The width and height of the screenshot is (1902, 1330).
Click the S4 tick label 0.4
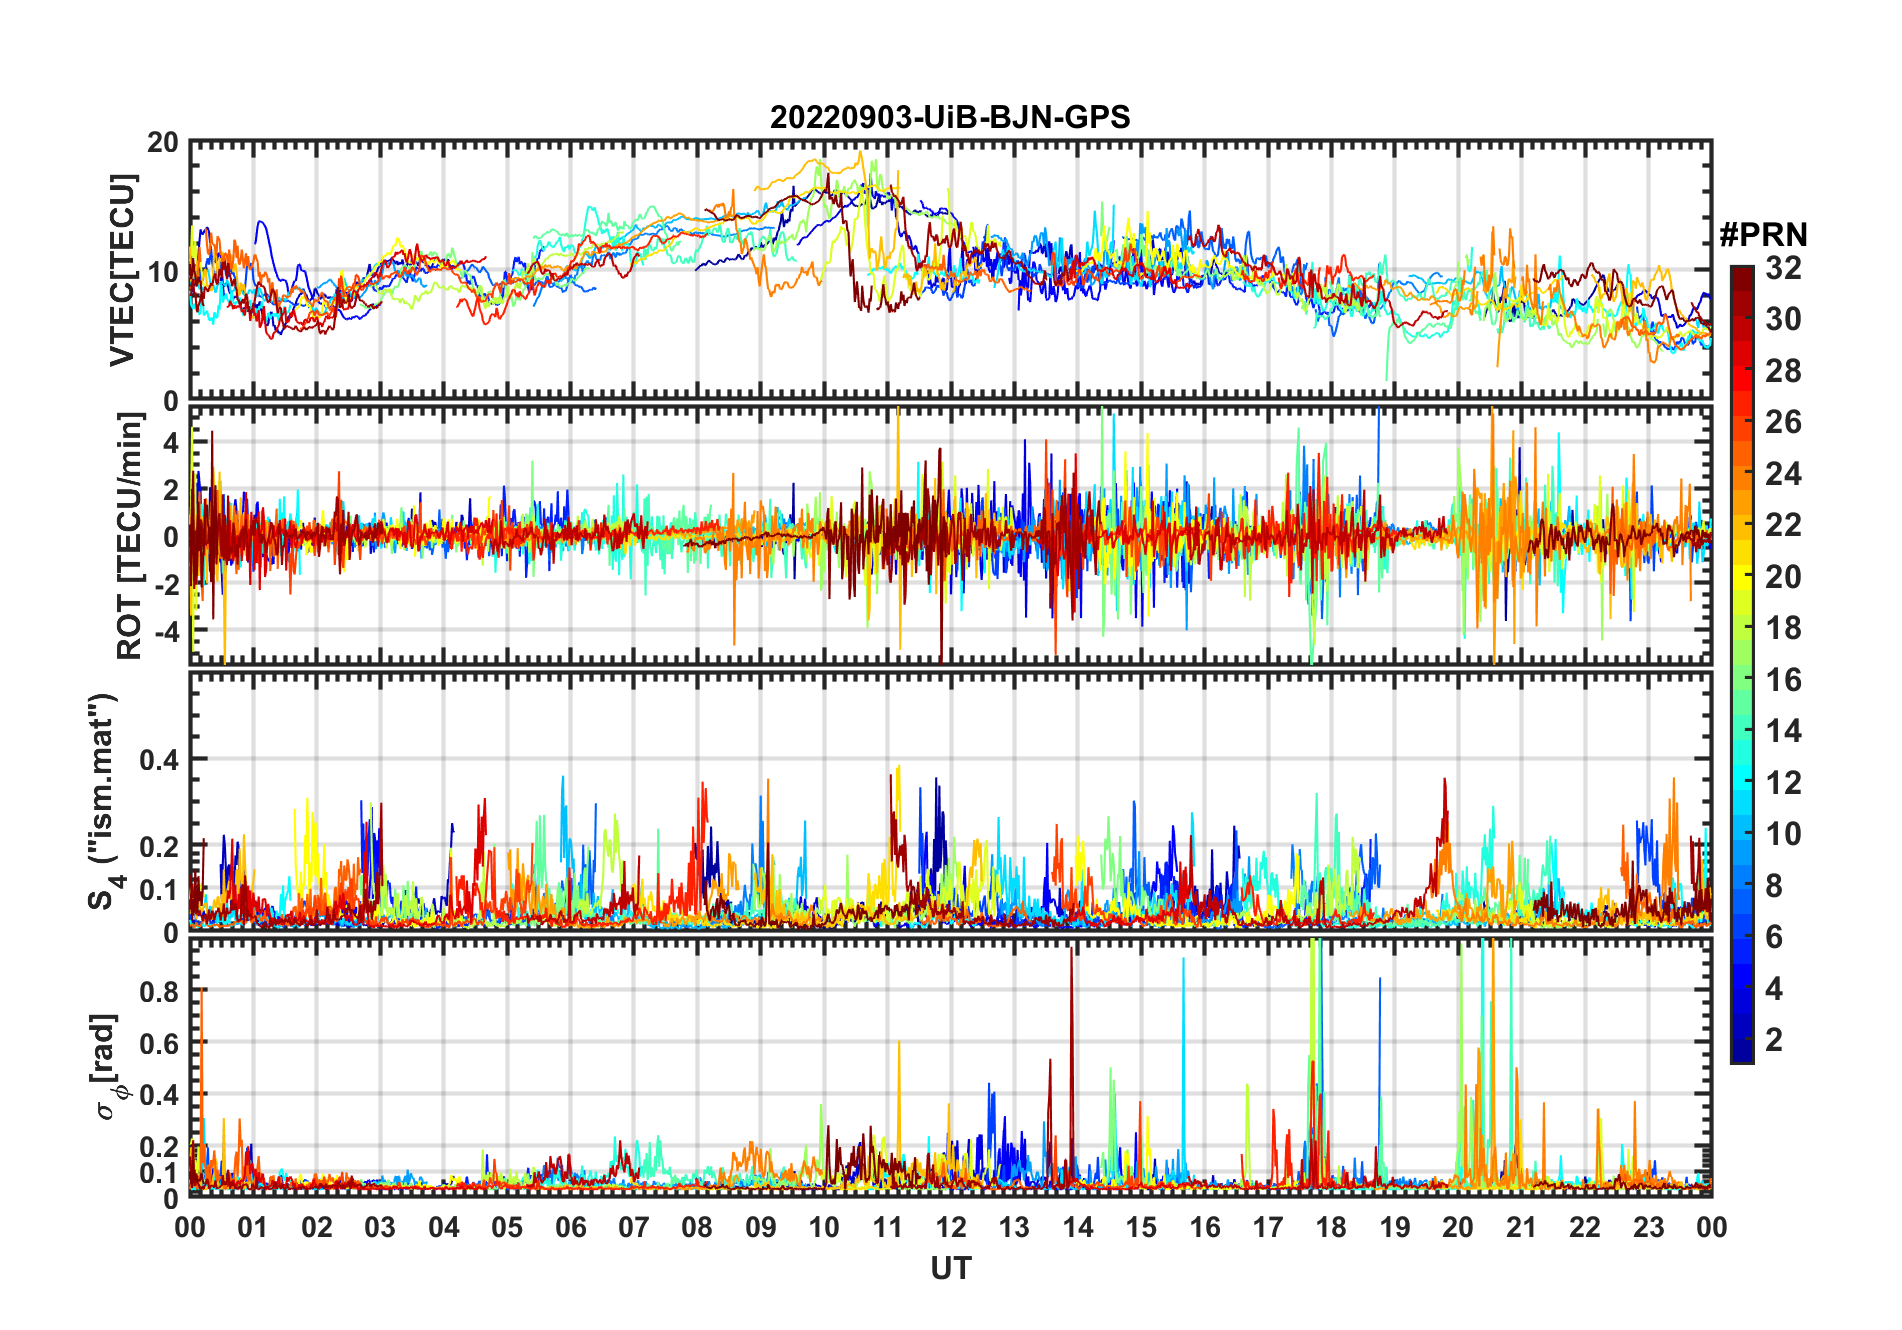(x=159, y=760)
